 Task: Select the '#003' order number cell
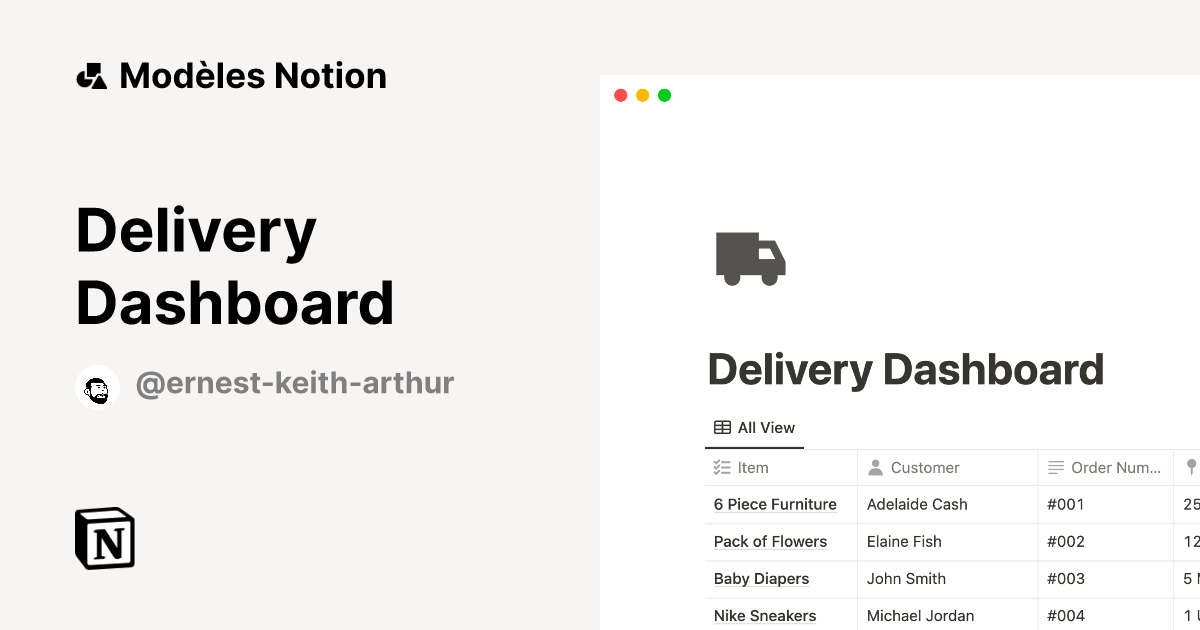(x=1066, y=578)
